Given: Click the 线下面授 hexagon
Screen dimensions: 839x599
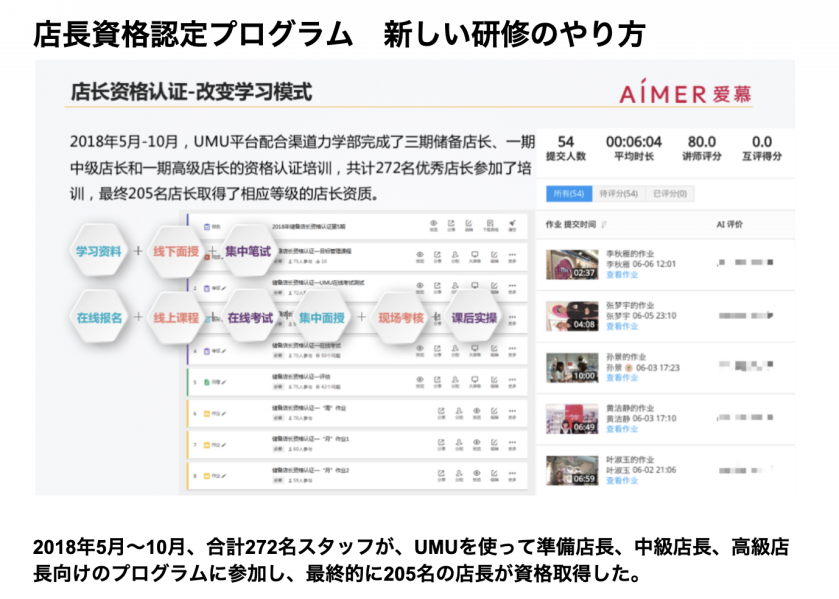Looking at the screenshot, I should coord(176,251).
